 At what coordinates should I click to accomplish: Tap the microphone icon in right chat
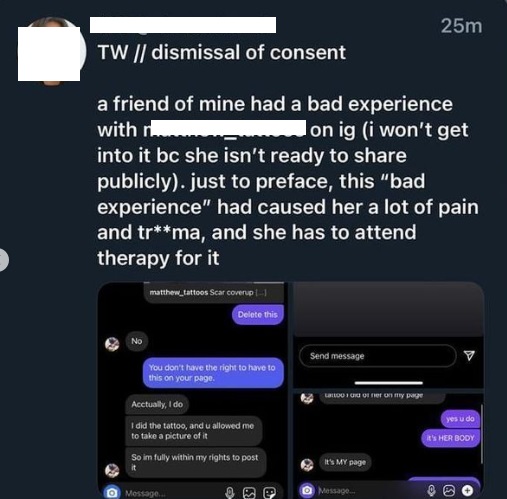(x=431, y=490)
